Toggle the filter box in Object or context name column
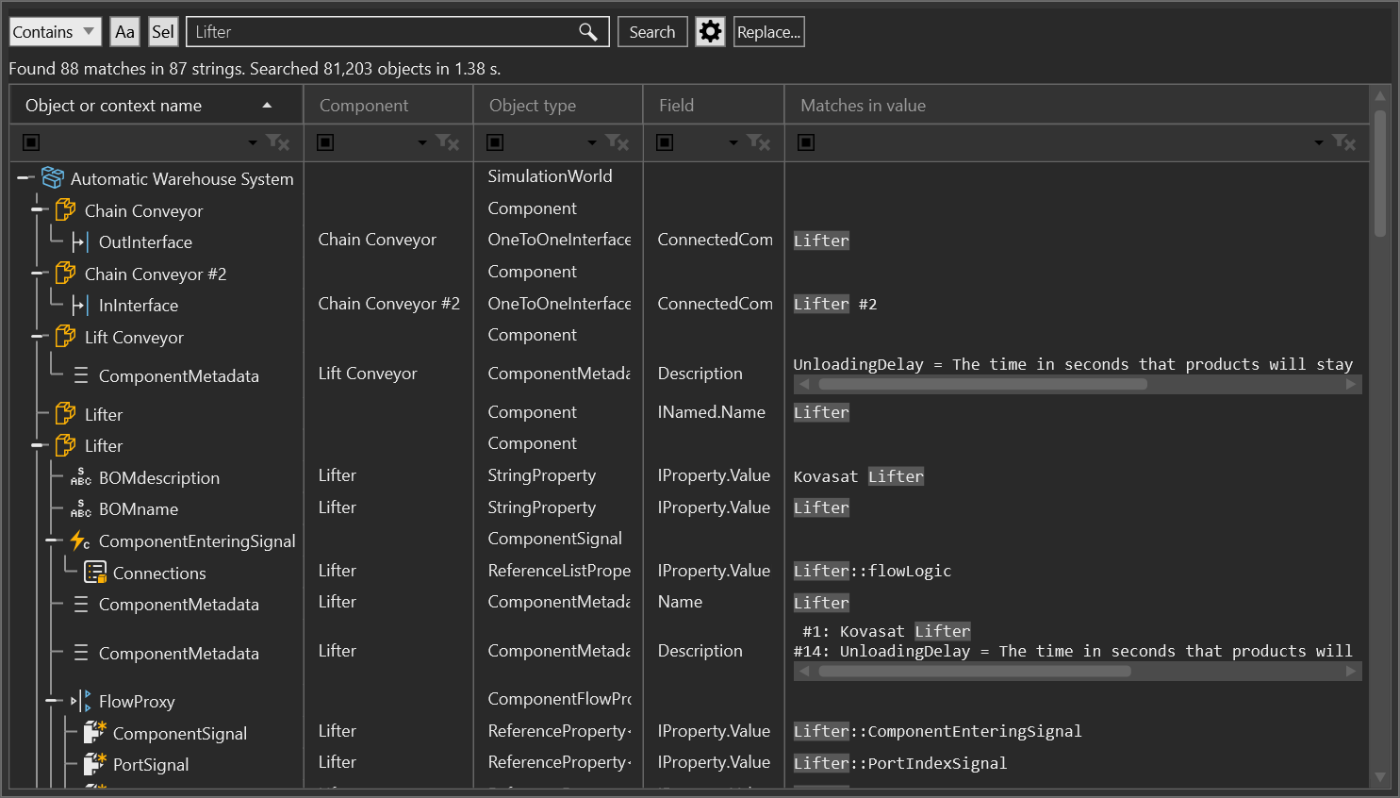Viewport: 1400px width, 798px height. 31,143
